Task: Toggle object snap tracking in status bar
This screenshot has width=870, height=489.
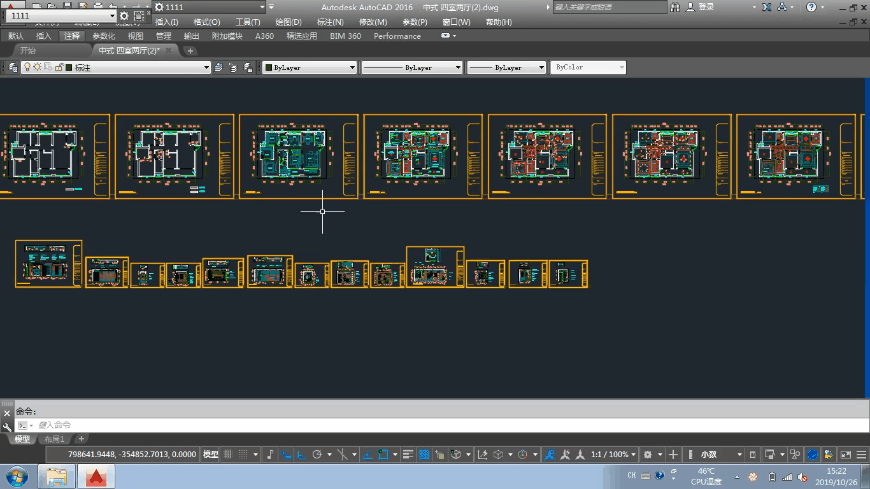Action: (367, 455)
